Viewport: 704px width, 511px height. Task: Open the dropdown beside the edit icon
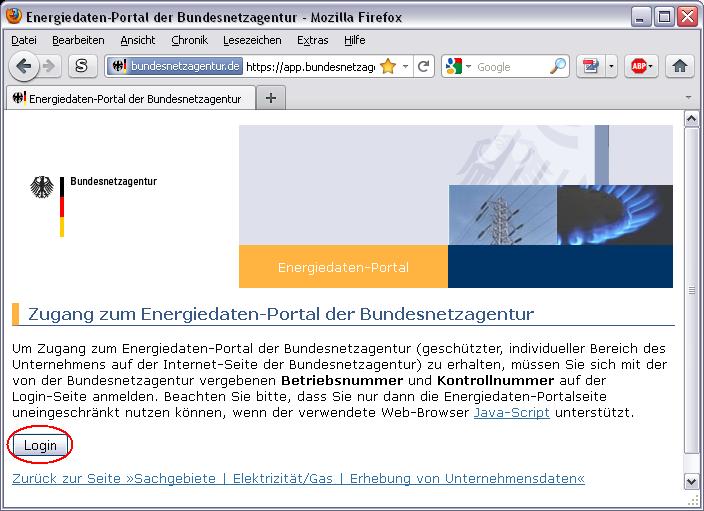pos(611,66)
